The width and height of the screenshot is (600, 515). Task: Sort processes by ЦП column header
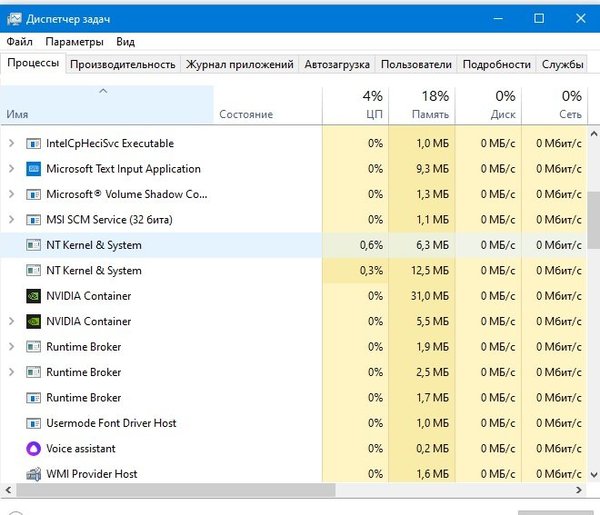tap(355, 105)
